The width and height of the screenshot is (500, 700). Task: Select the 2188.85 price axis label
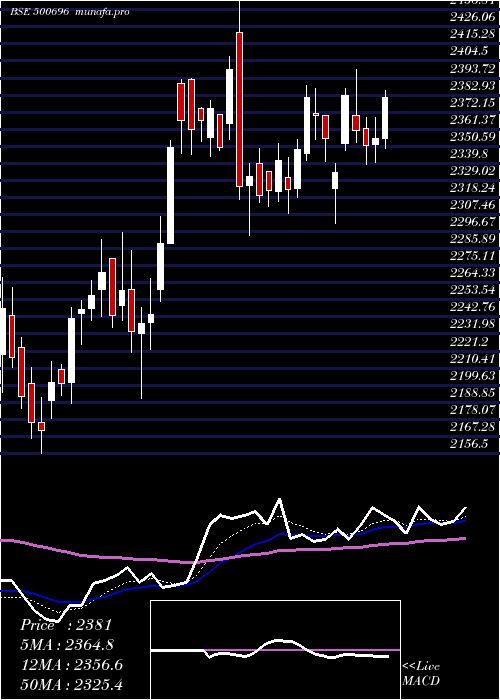tap(472, 393)
